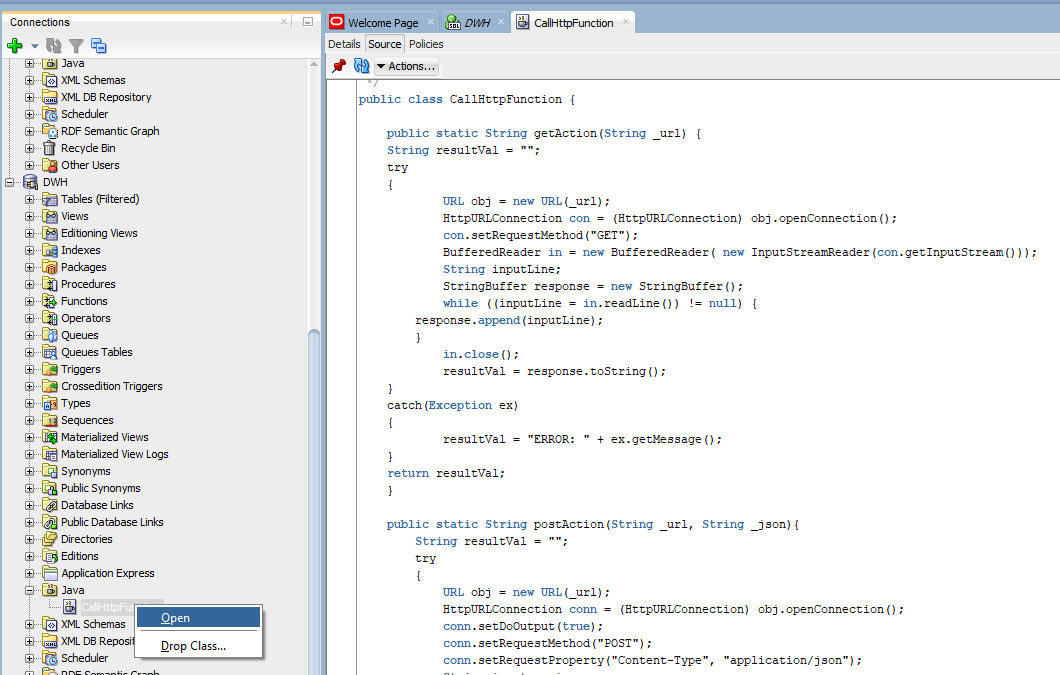Switch to the Welcome Page tab
1060x675 pixels.
383,22
